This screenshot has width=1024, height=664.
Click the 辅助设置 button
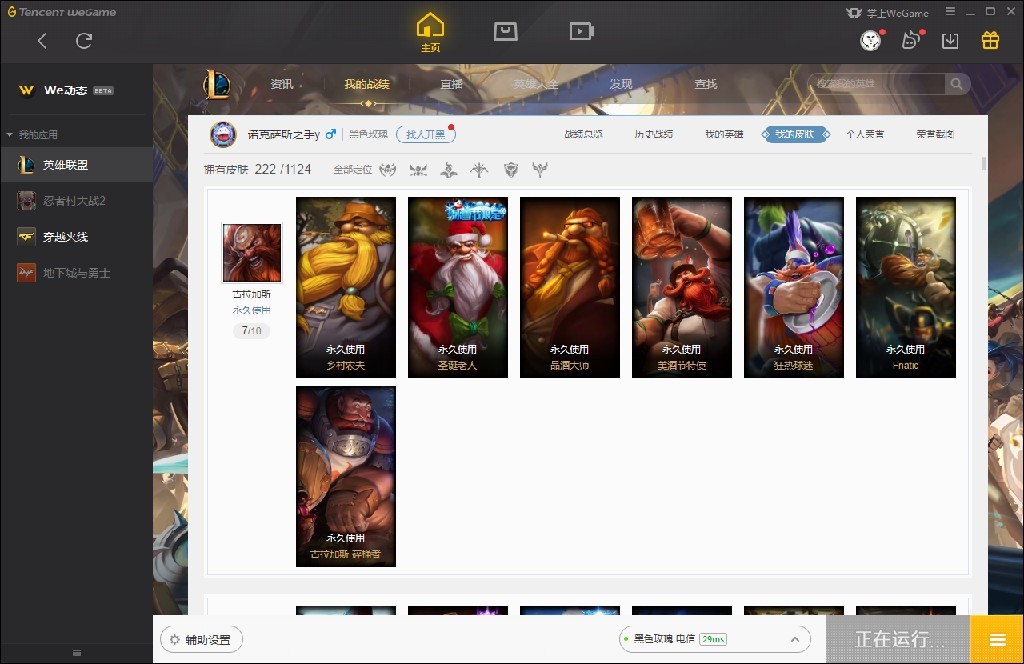point(201,640)
